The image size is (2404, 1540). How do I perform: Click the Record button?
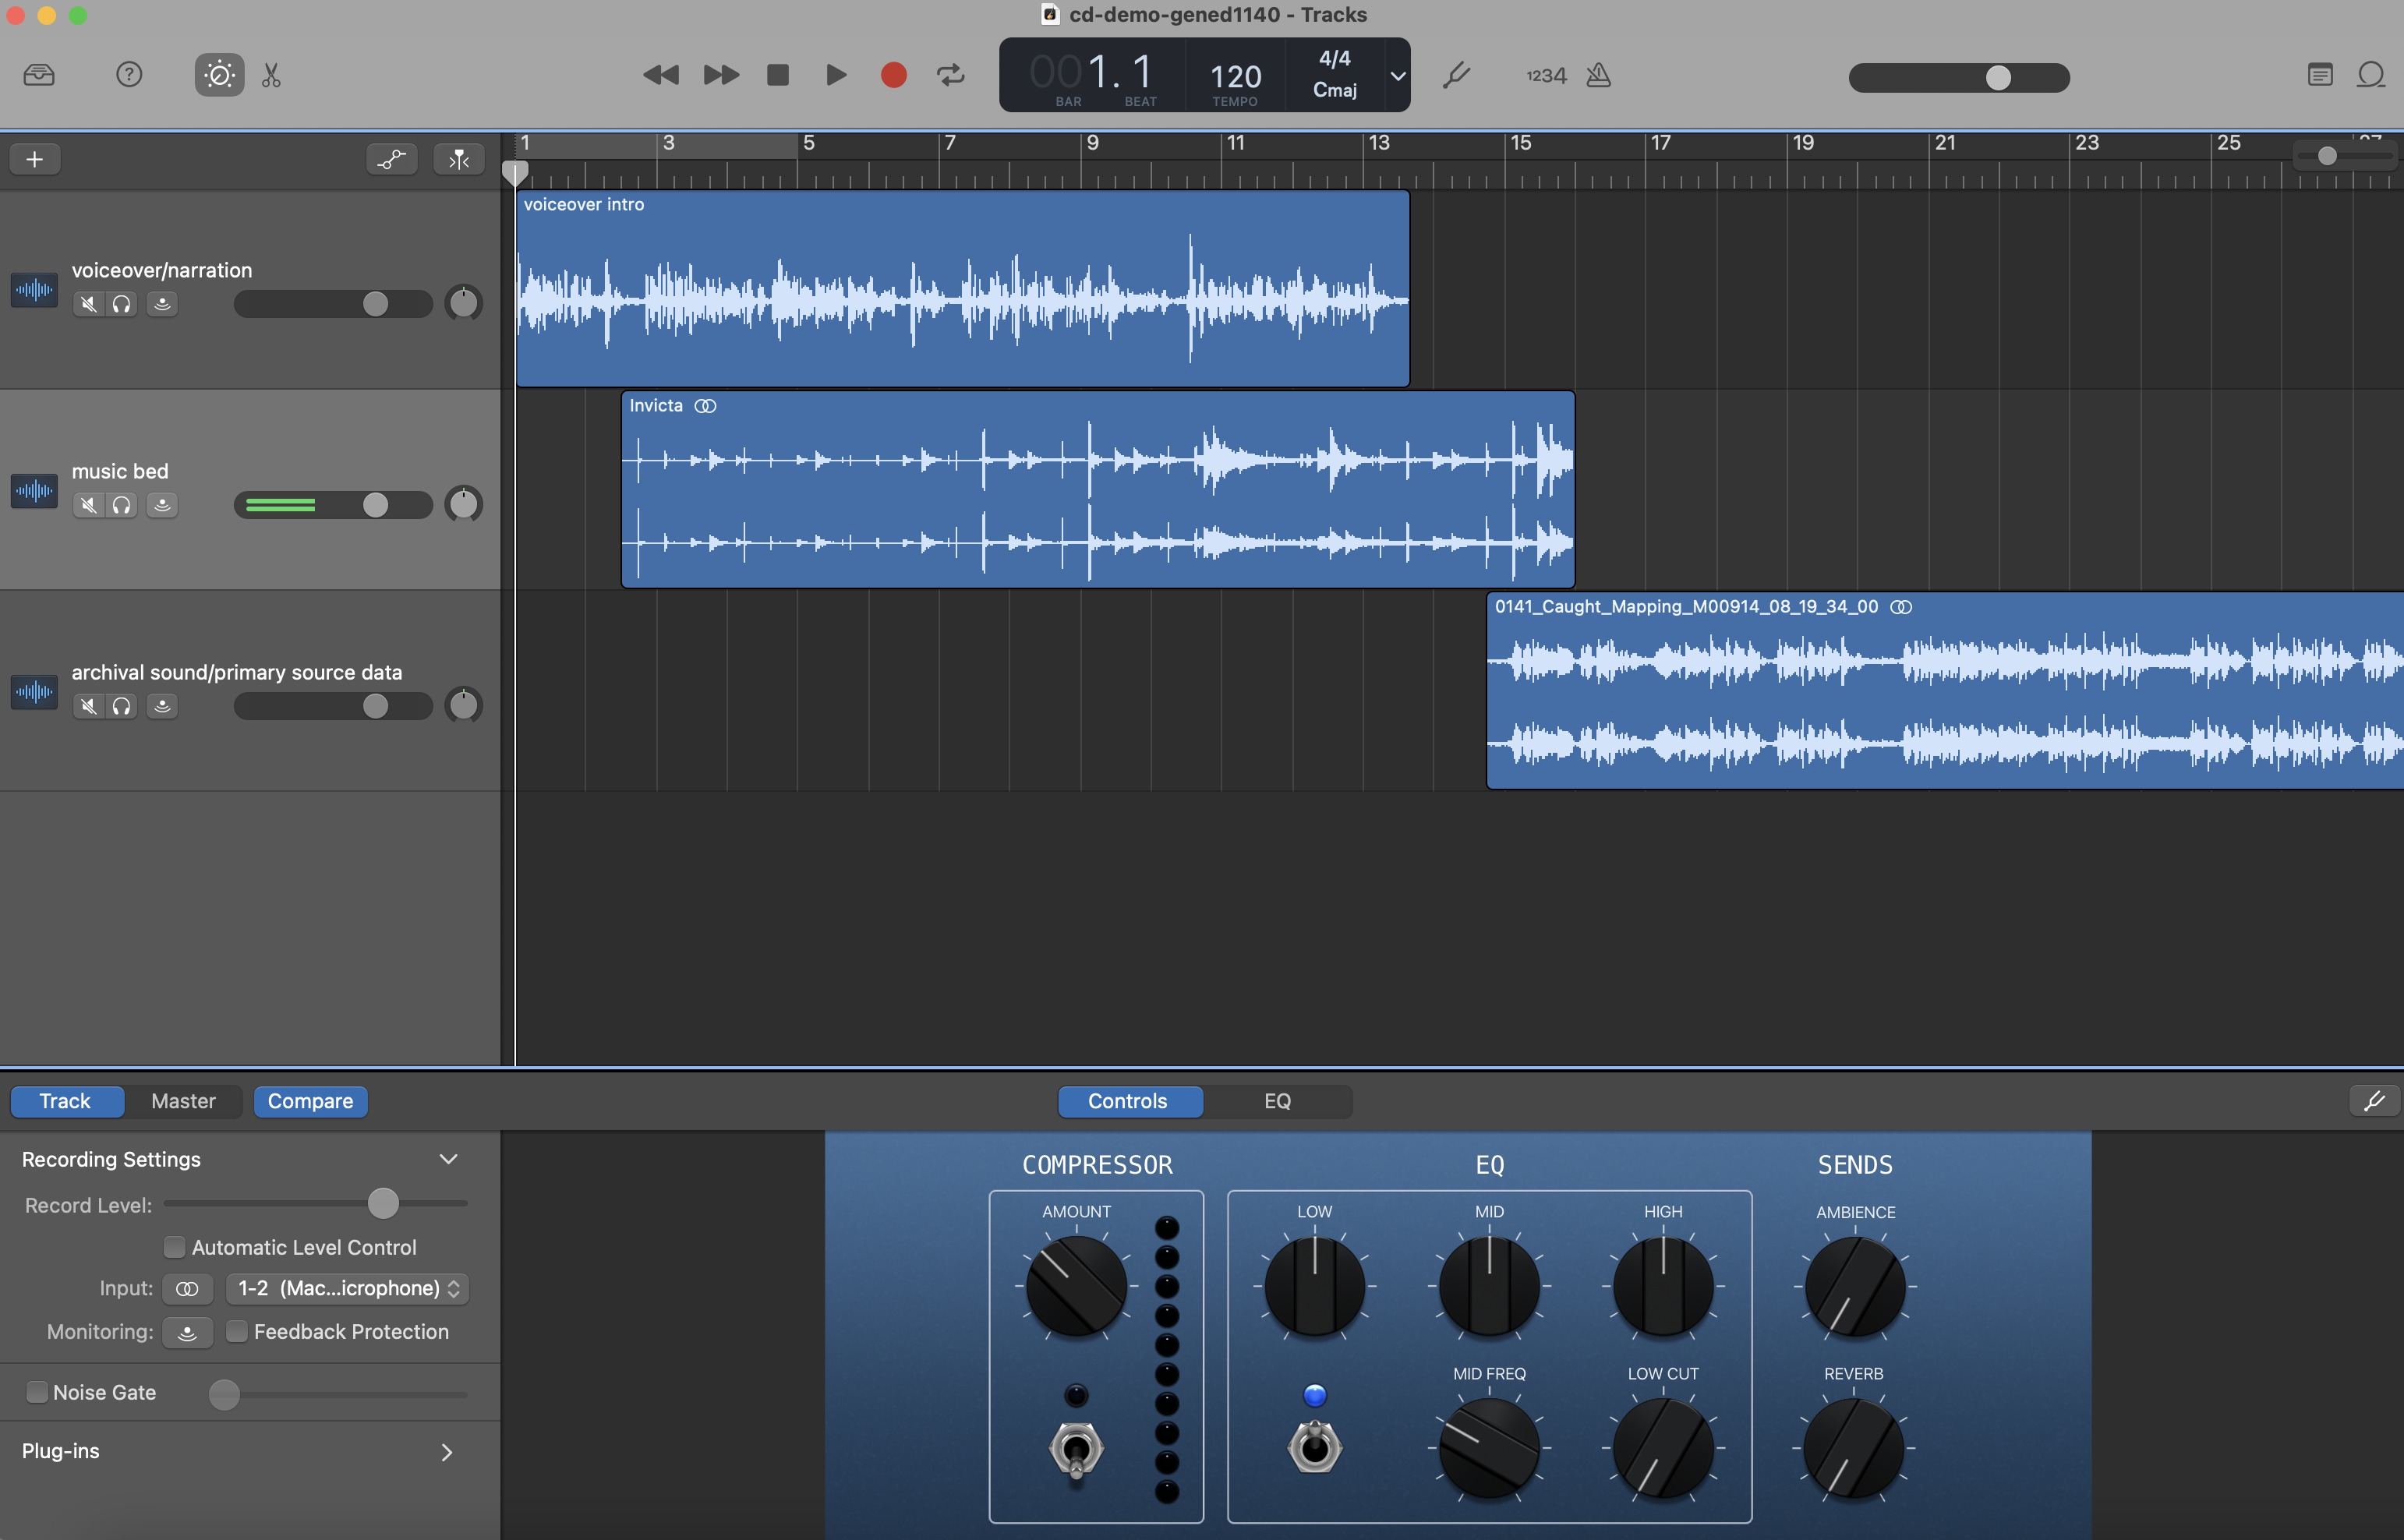click(x=893, y=75)
